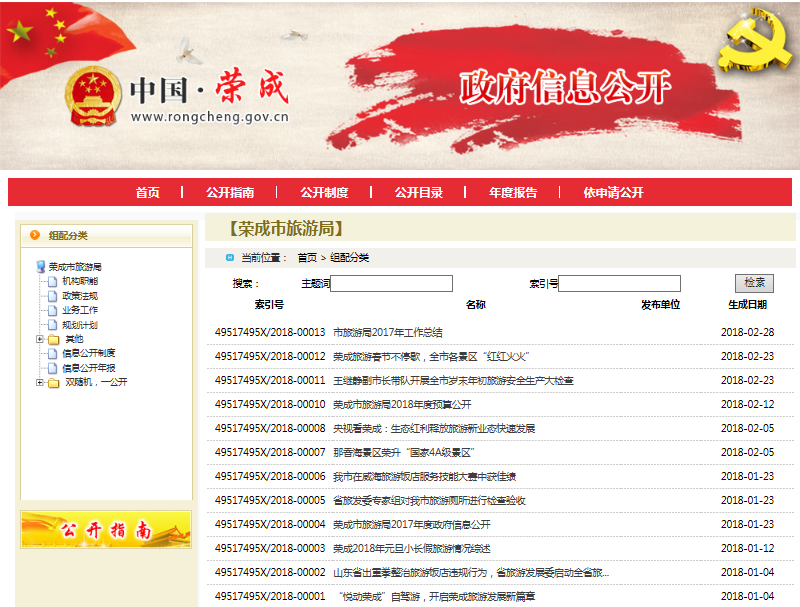Open 业务工作 in the category tree
Viewport: 800px width, 607px height.
coord(80,310)
